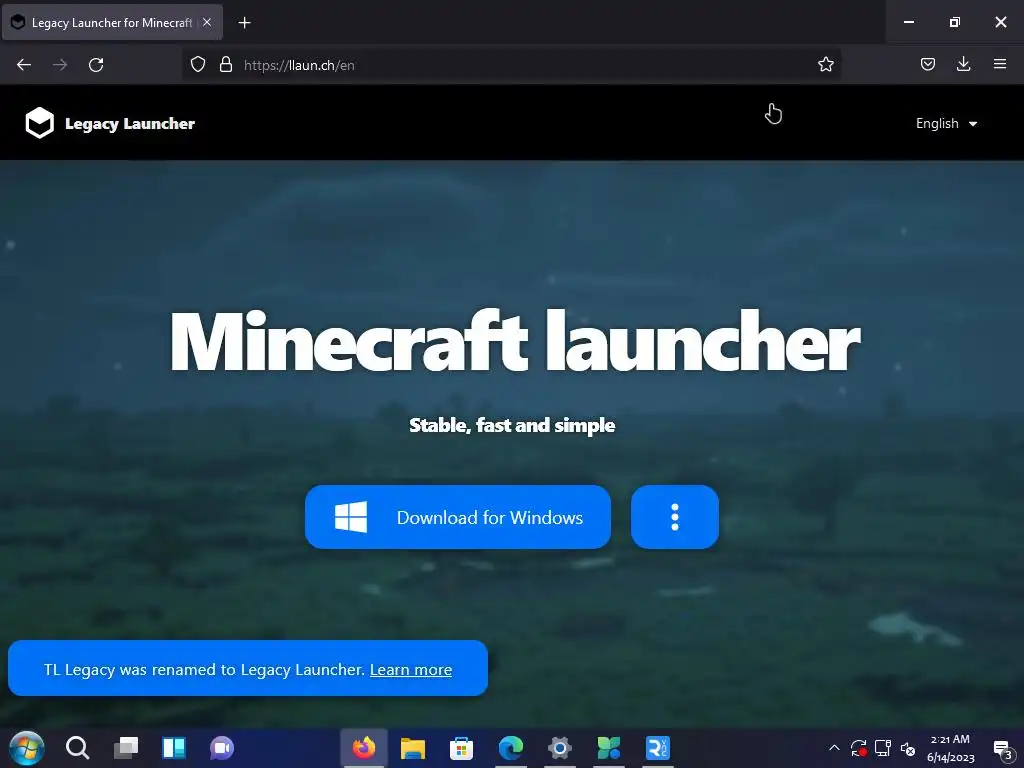Click the Firefox forward arrow button
Screen dimensions: 1024x768
pos(60,65)
